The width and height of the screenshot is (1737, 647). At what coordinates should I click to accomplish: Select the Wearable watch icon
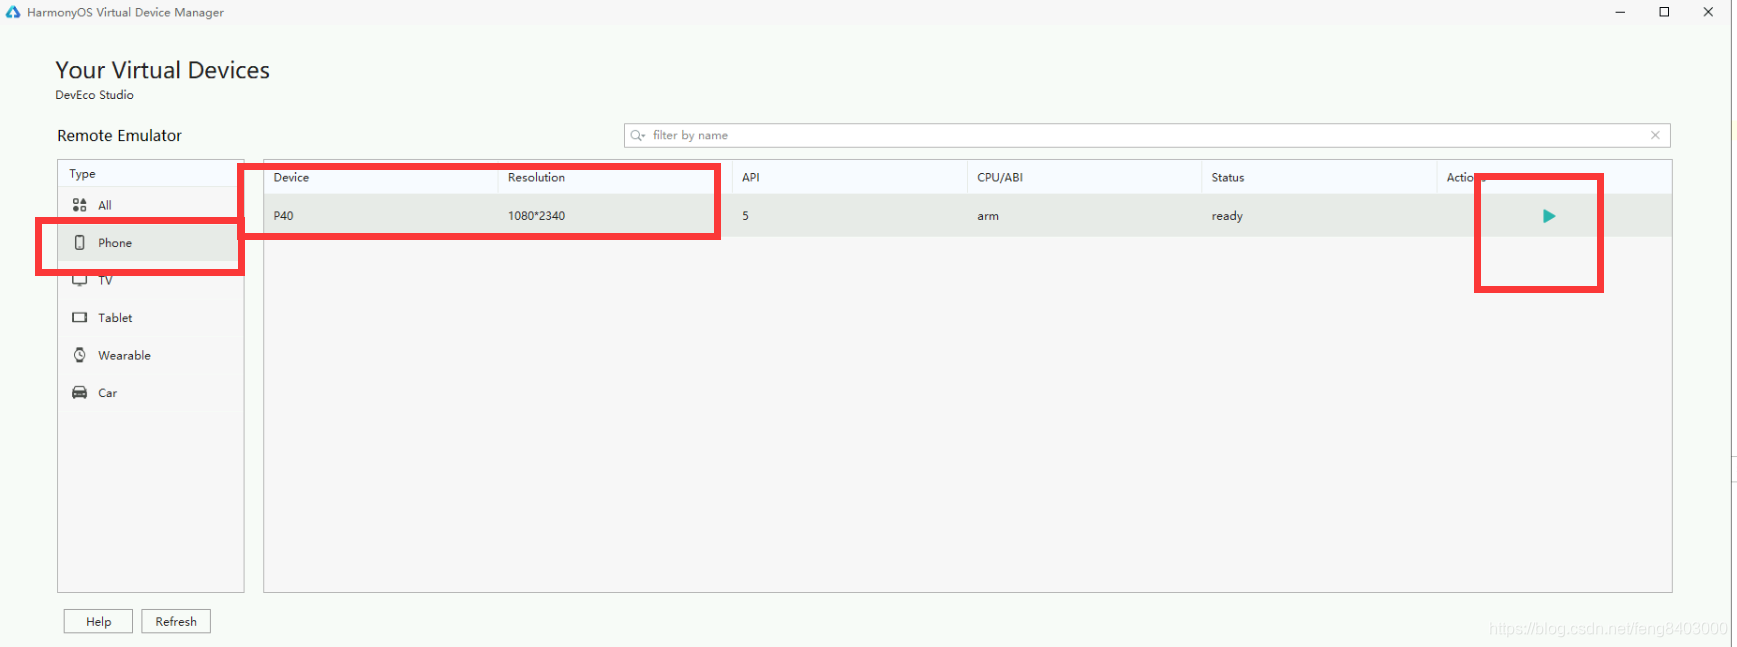[80, 355]
